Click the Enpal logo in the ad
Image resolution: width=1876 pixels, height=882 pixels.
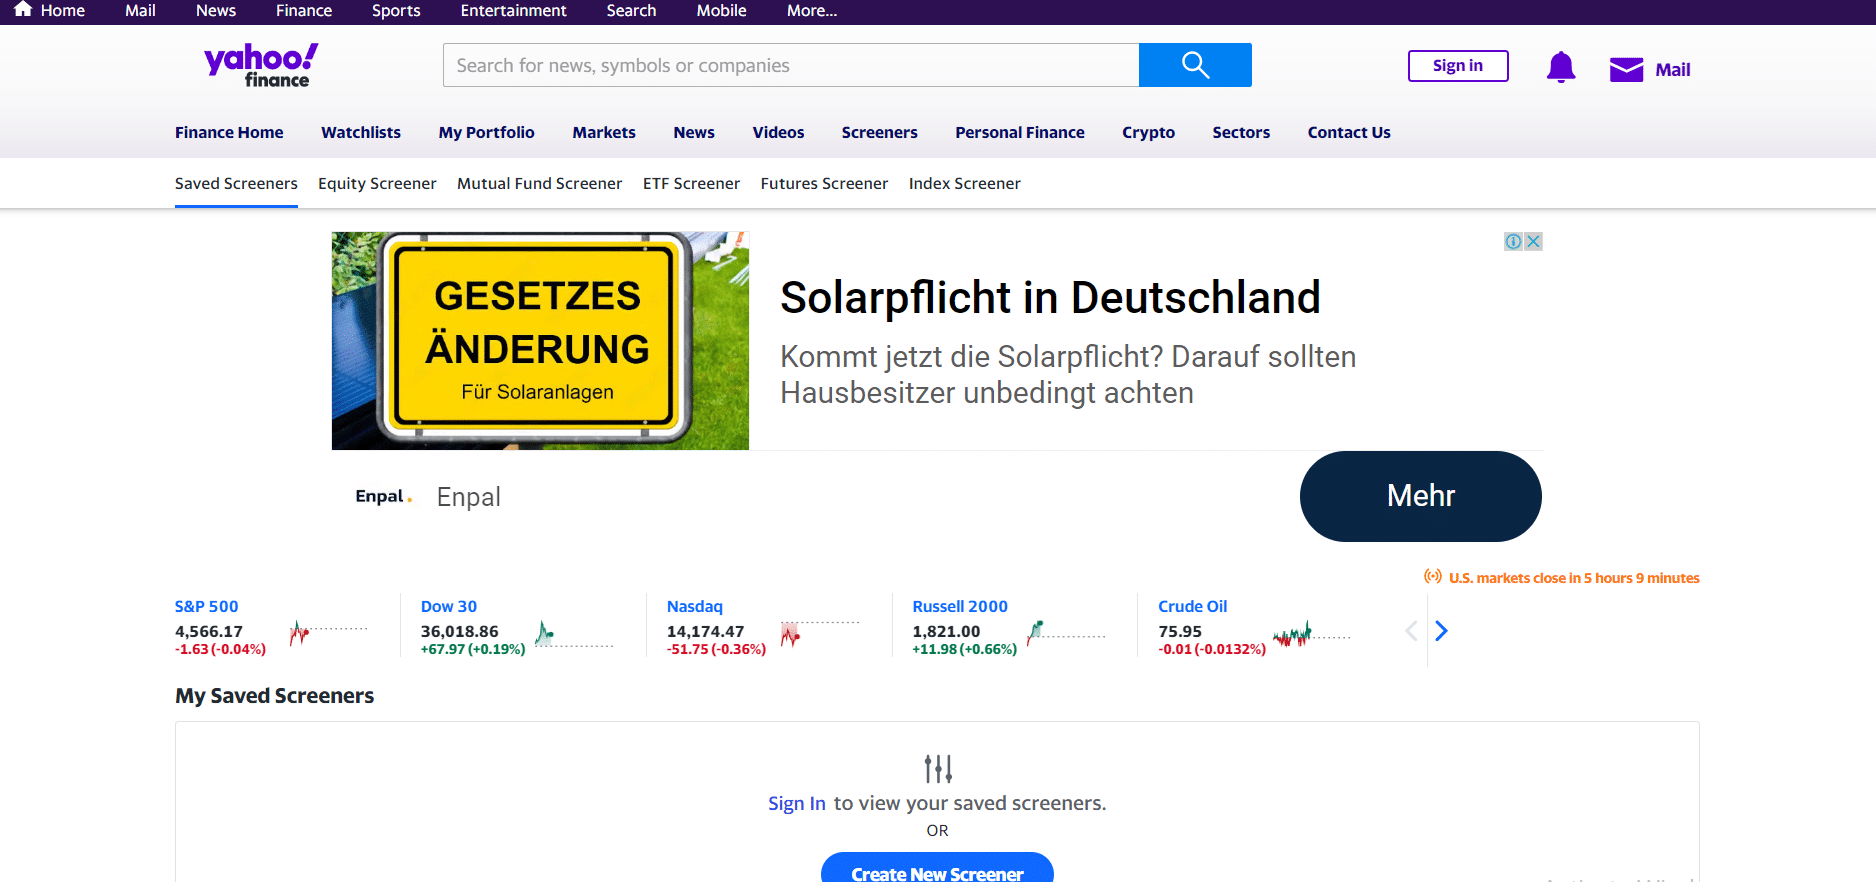pos(384,496)
